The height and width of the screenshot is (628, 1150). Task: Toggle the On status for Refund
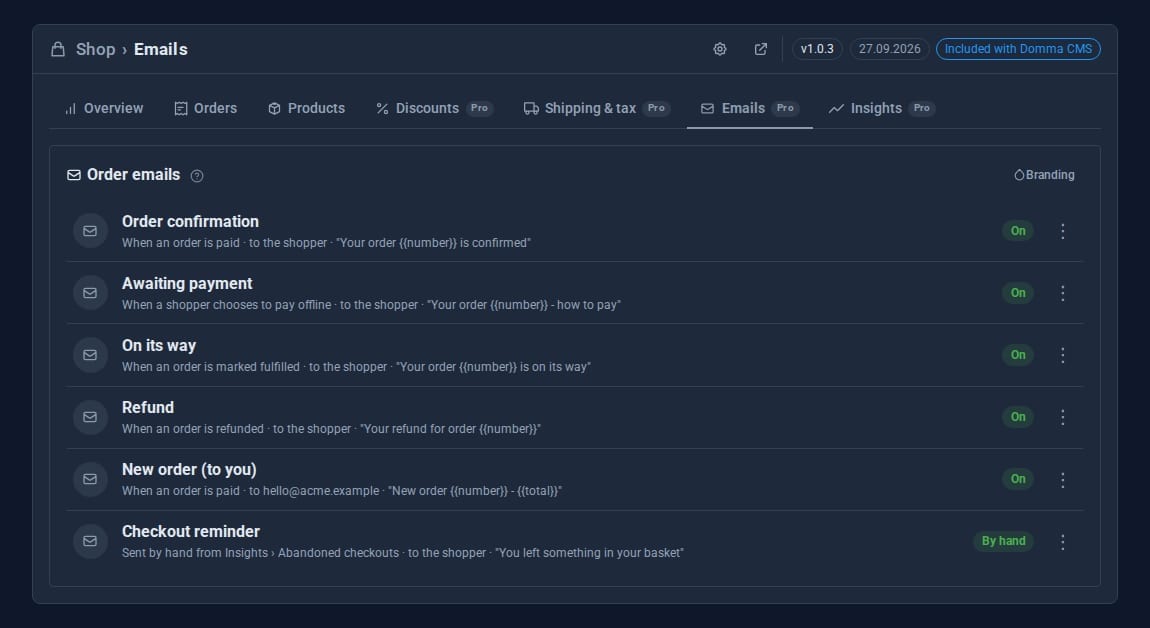click(1018, 417)
